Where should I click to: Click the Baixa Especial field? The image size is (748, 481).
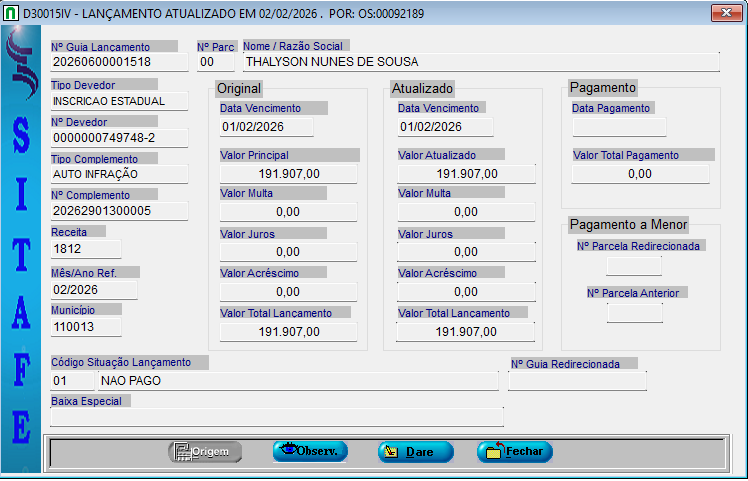click(x=277, y=417)
